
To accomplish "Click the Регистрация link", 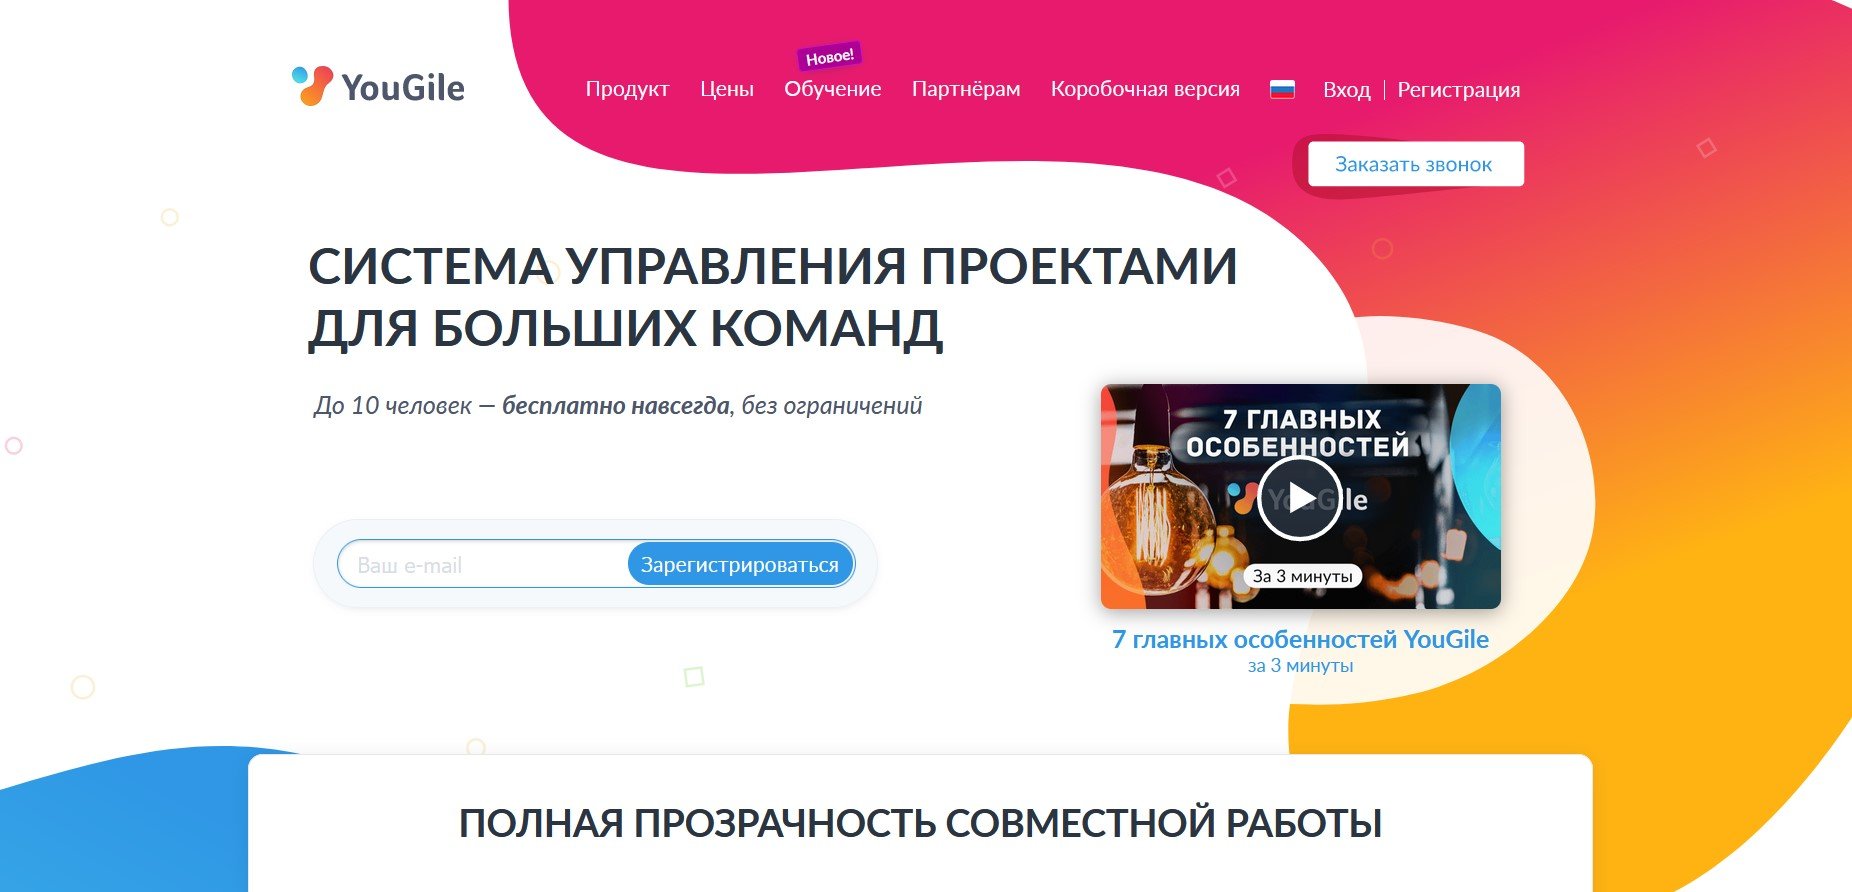I will pos(1458,90).
